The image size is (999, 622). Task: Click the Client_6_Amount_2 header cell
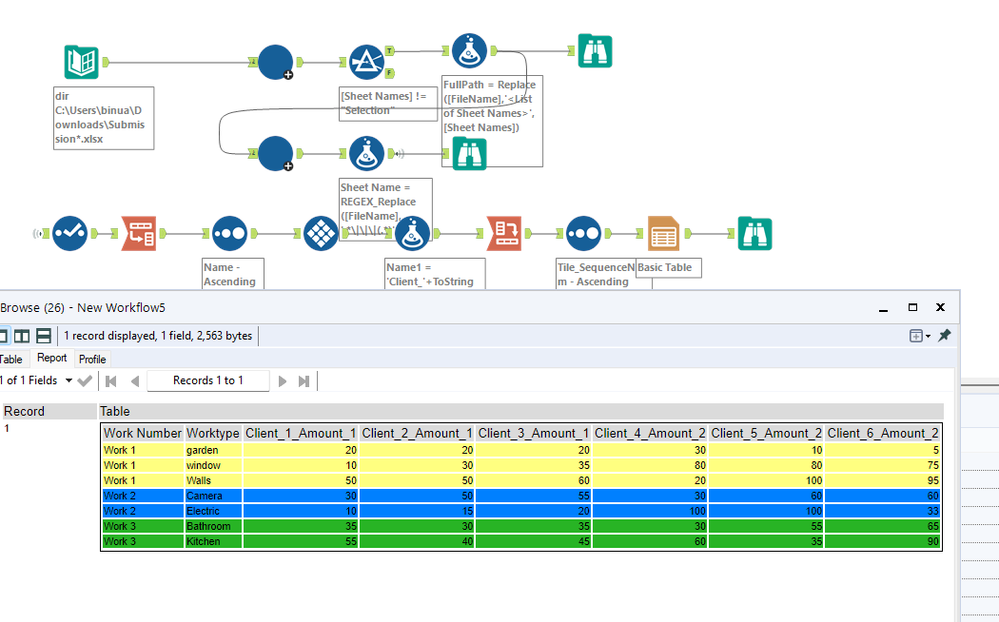[x=883, y=433]
